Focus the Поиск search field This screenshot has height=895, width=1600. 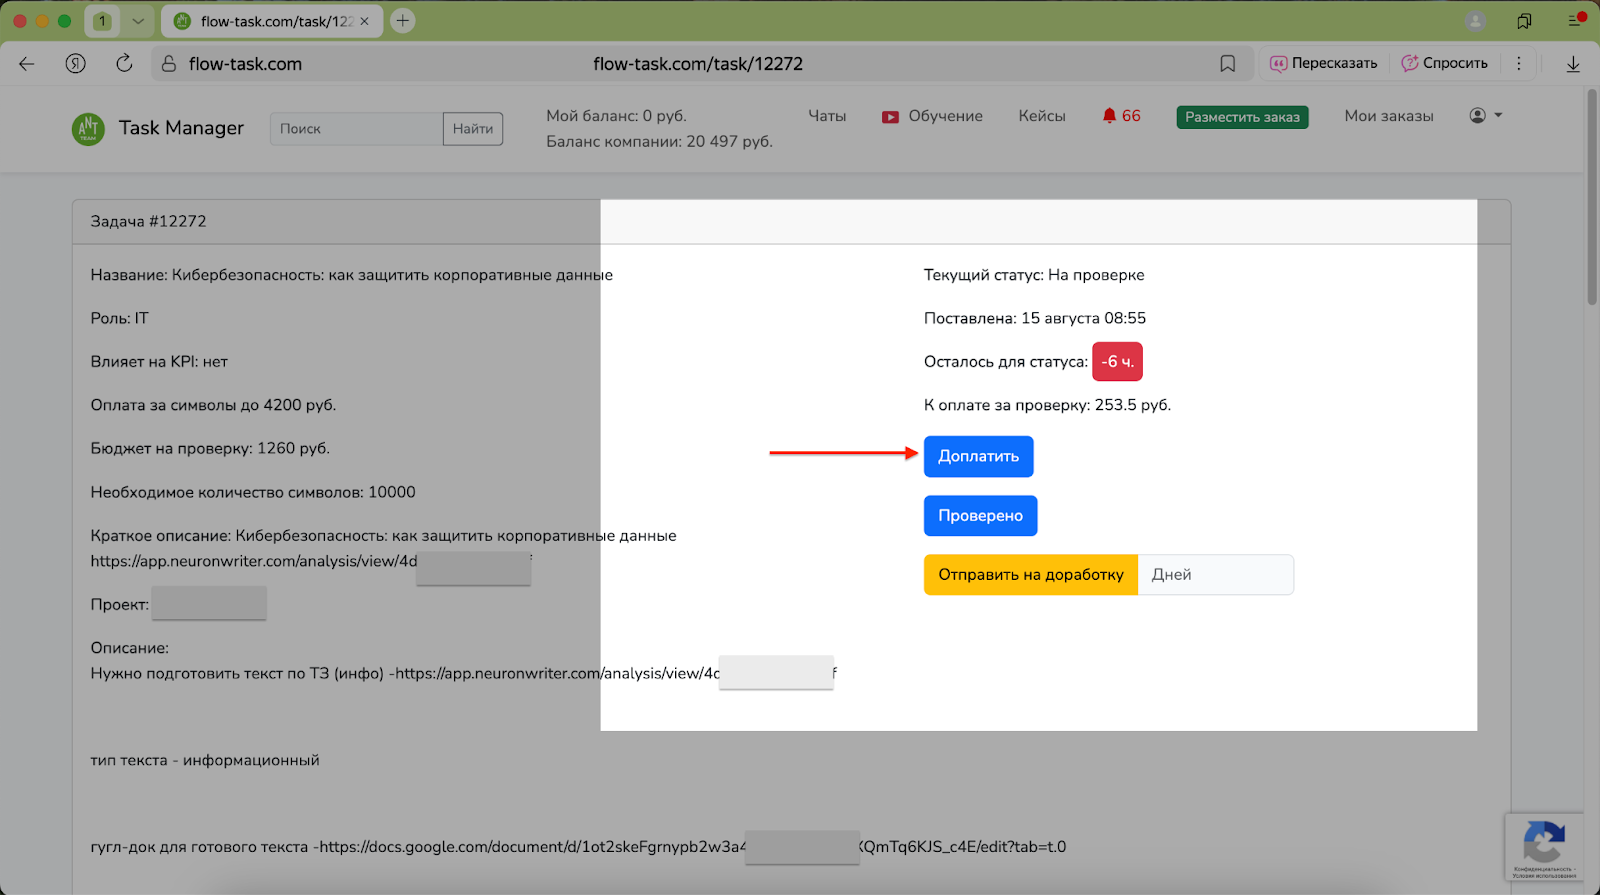356,129
